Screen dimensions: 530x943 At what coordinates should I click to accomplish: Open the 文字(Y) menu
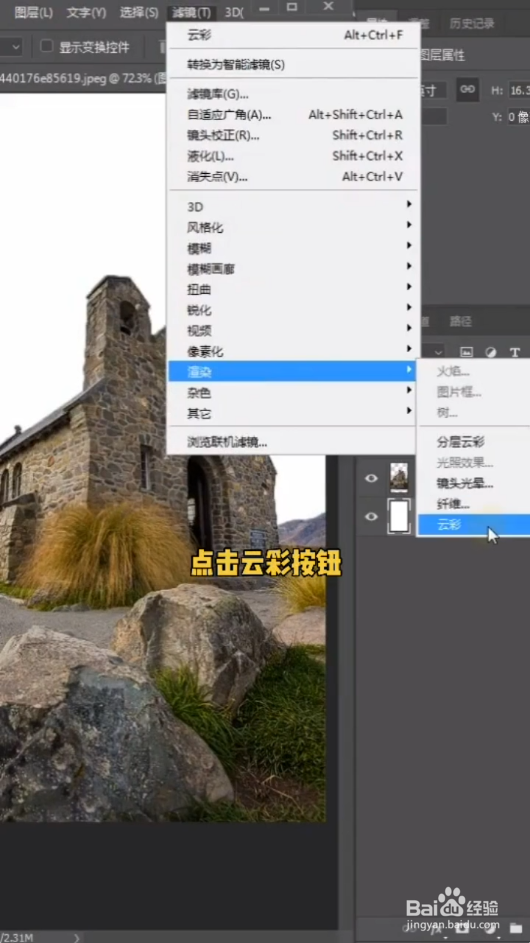point(86,12)
